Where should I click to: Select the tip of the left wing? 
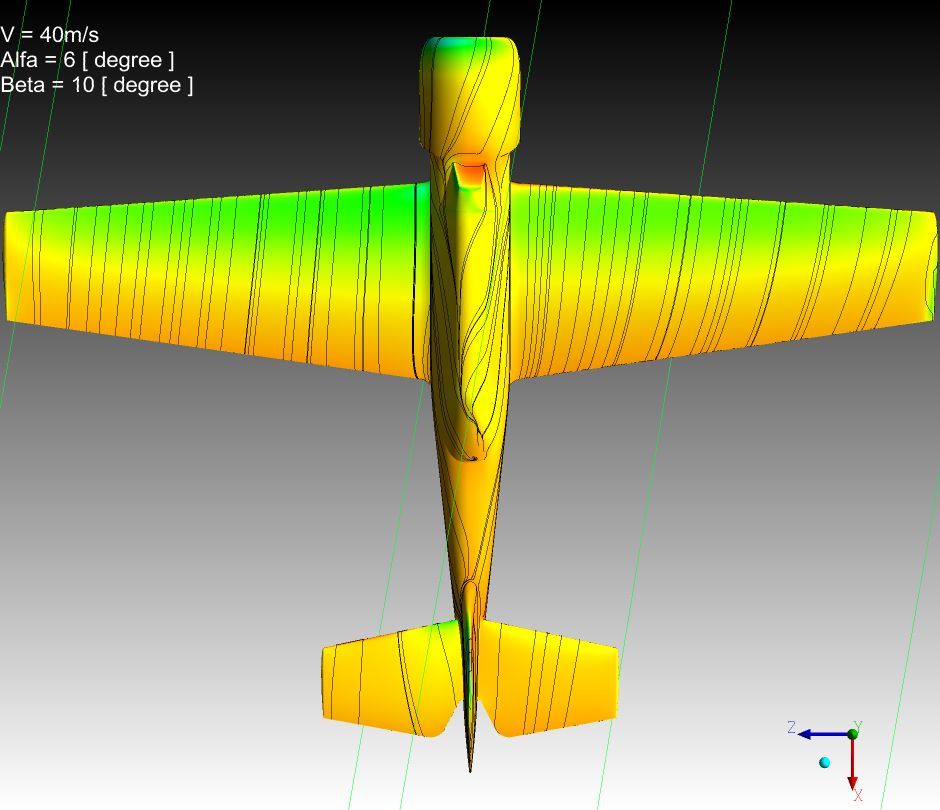click(x=15, y=265)
